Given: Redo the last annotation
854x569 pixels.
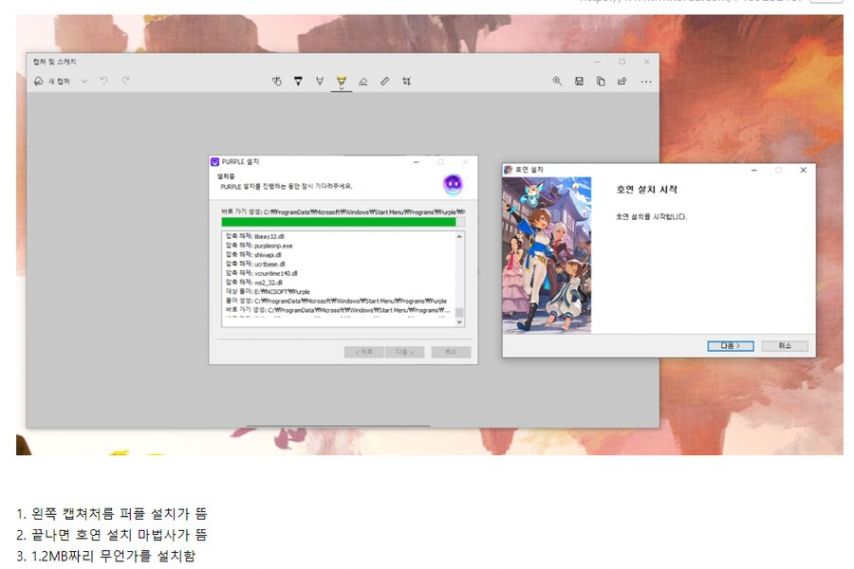Looking at the screenshot, I should [125, 81].
